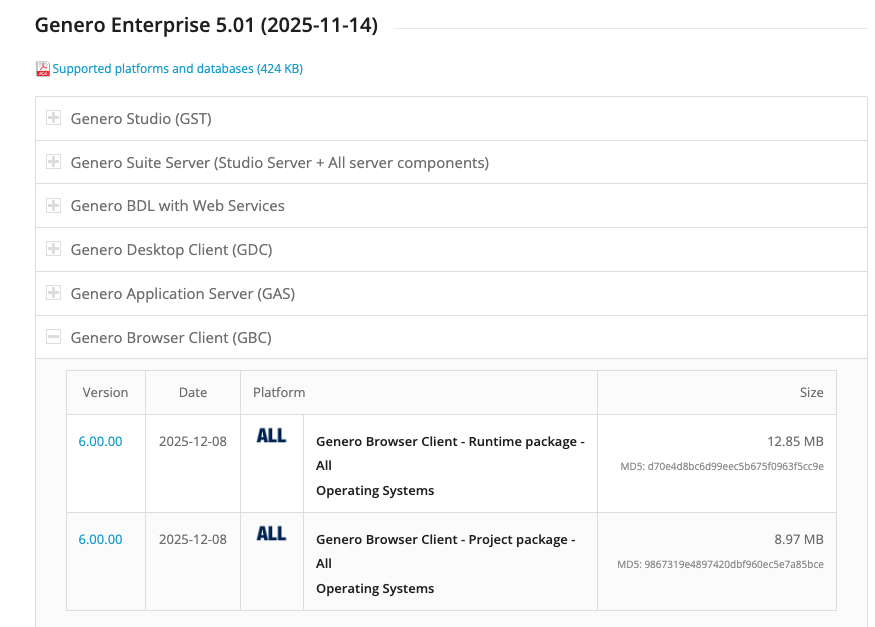This screenshot has height=627, width=875.
Task: Open Supported platforms and databases link
Action: point(177,69)
